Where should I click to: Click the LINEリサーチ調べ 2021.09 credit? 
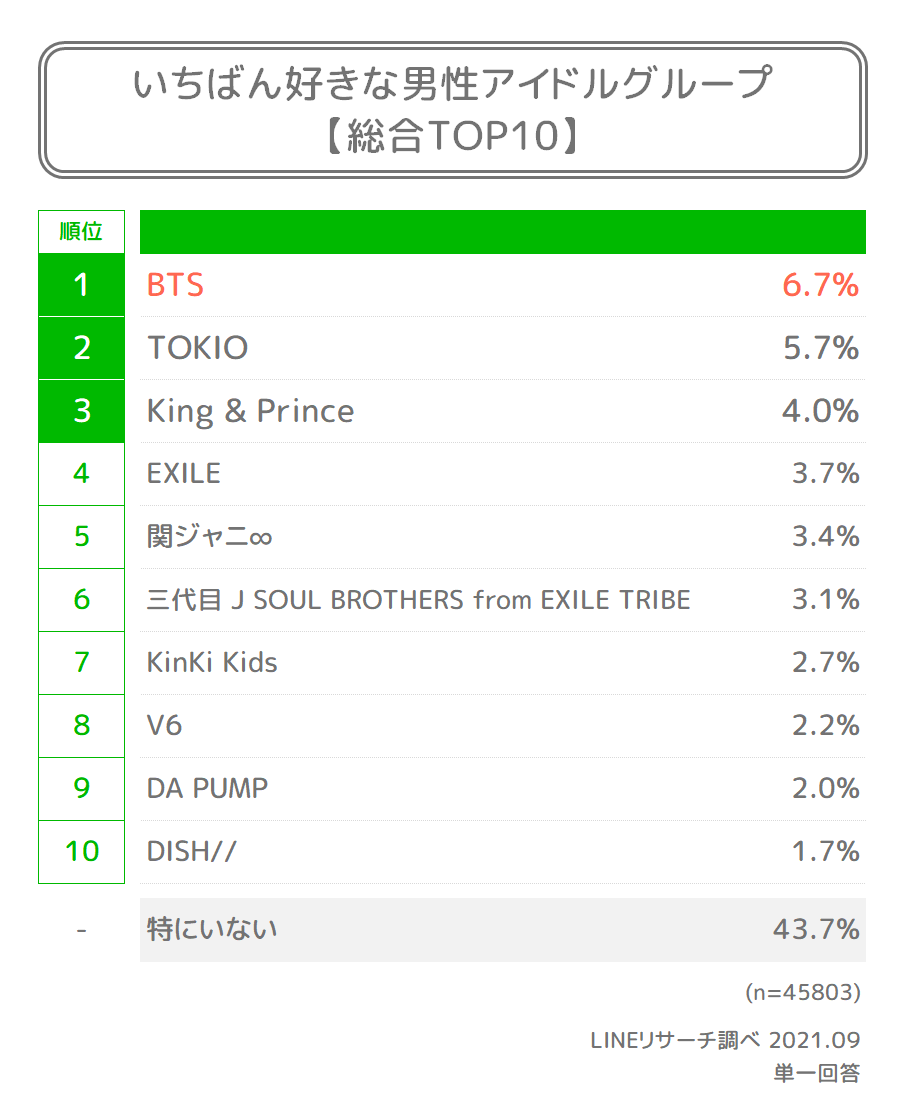click(725, 1041)
